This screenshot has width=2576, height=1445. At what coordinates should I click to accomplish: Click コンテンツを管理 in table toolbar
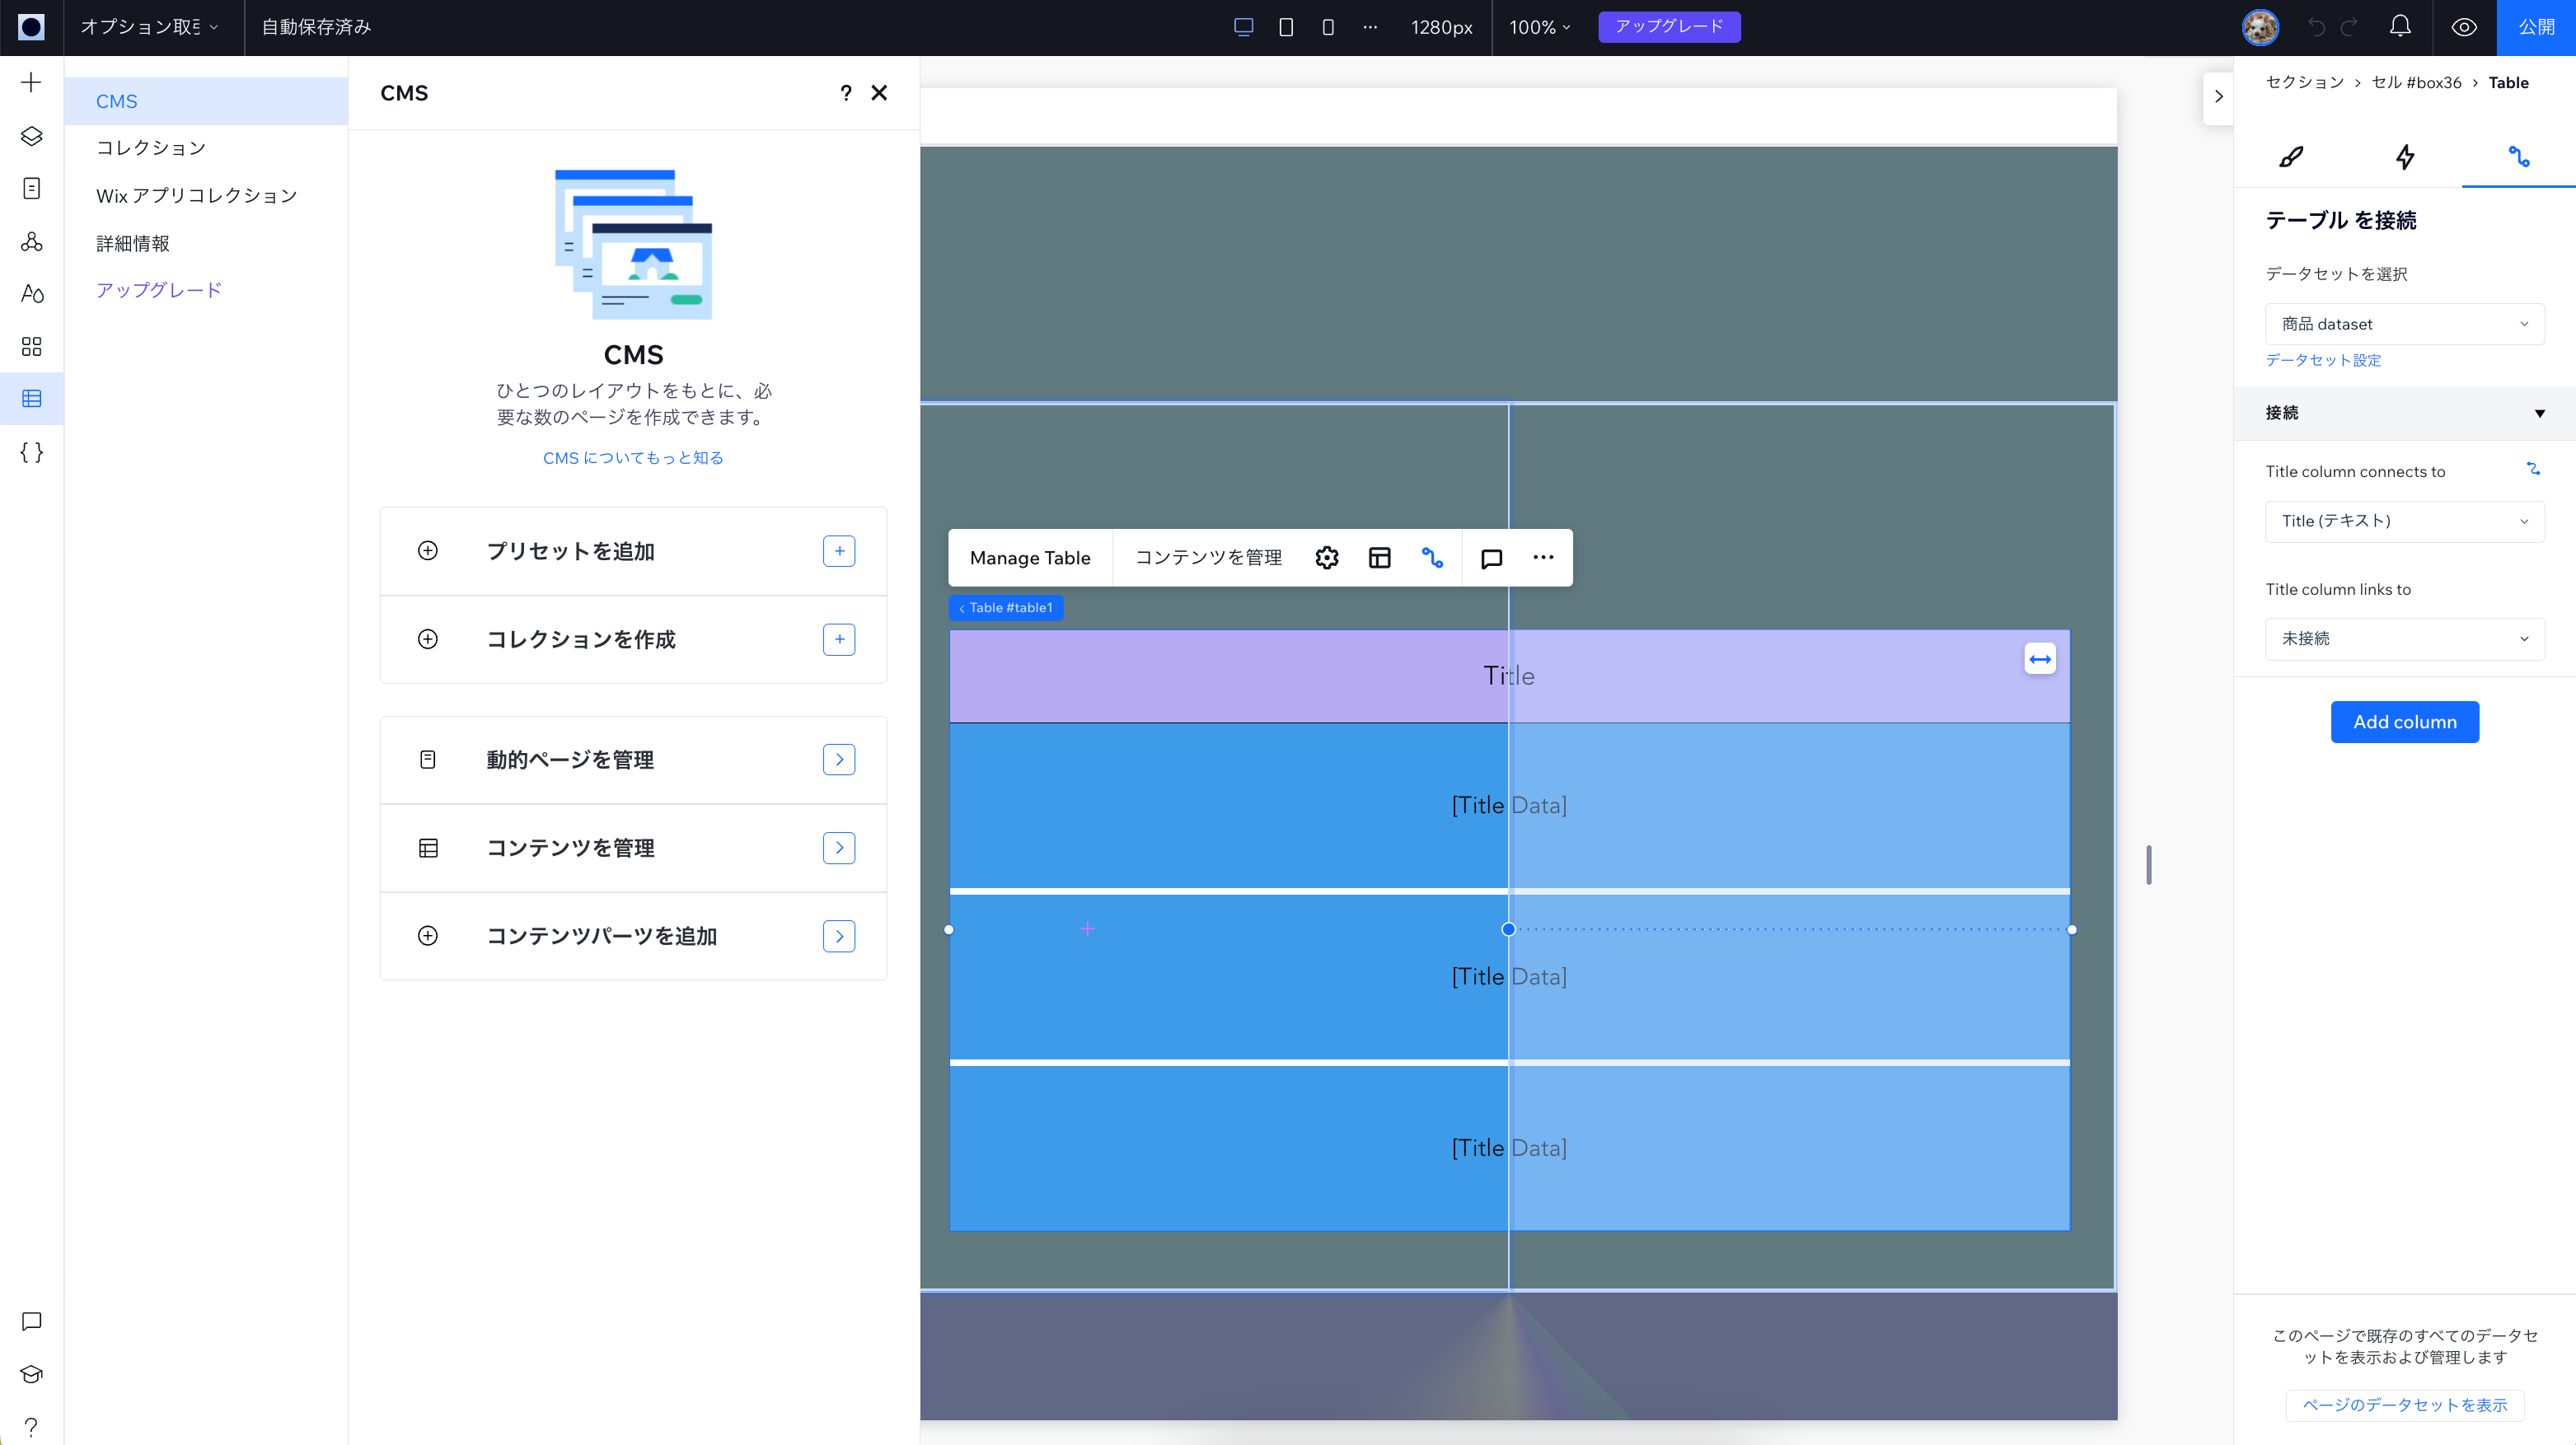[x=1208, y=558]
